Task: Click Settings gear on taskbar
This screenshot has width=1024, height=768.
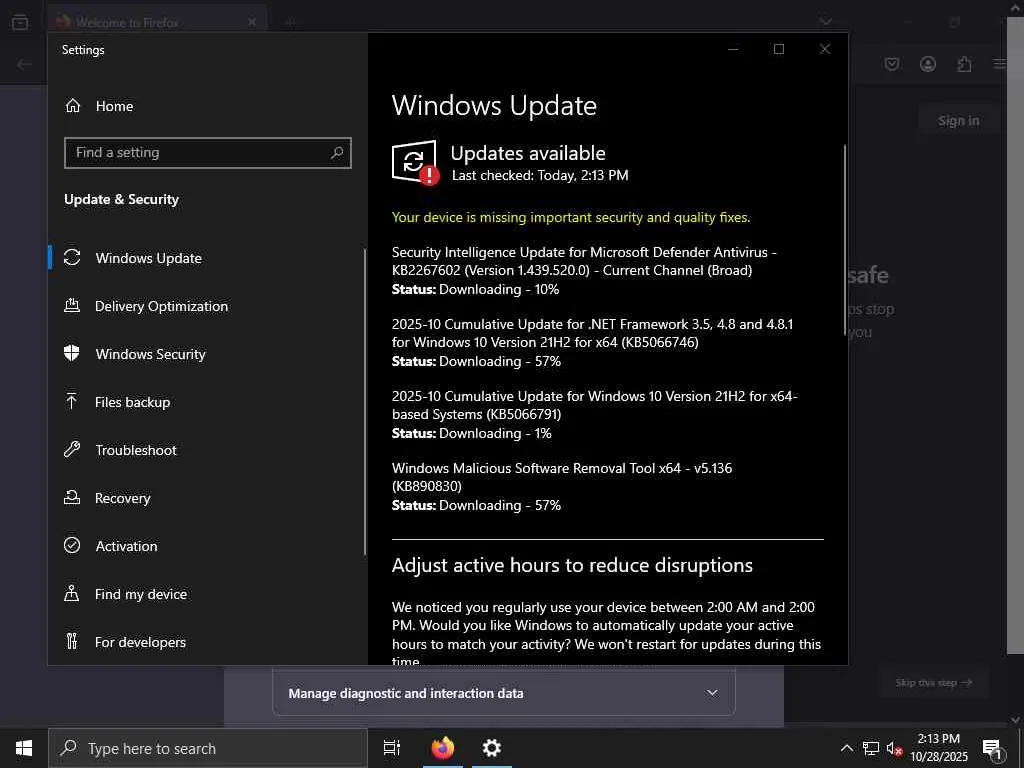Action: click(491, 748)
